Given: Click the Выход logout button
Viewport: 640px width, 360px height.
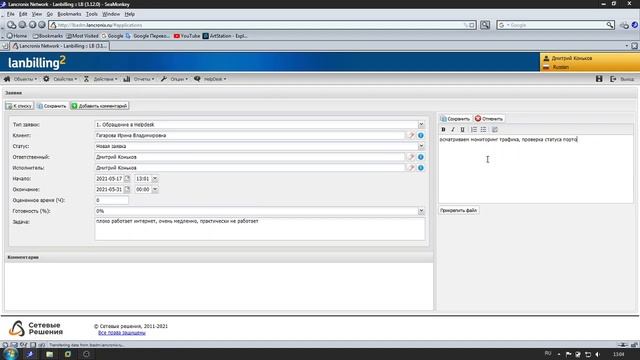Looking at the screenshot, I should click(622, 79).
